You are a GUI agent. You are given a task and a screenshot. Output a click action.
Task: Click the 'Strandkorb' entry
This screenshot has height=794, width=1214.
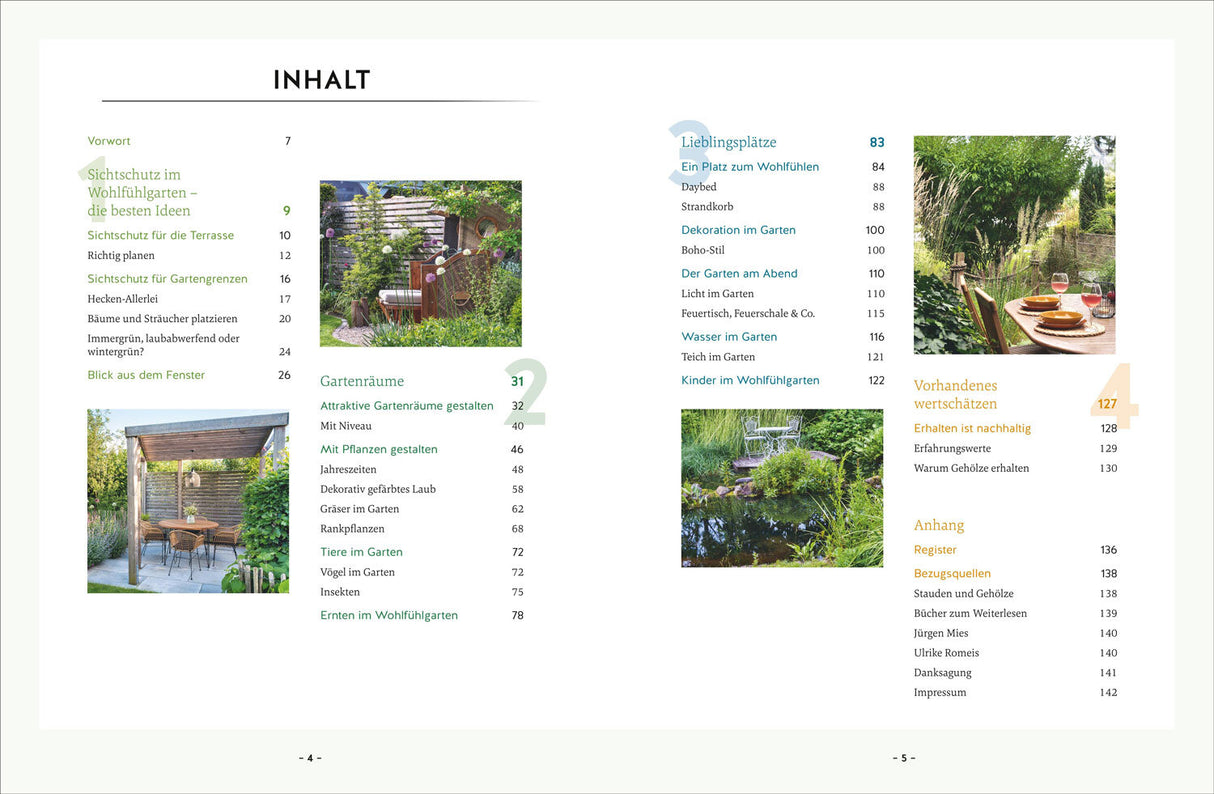[x=707, y=207]
